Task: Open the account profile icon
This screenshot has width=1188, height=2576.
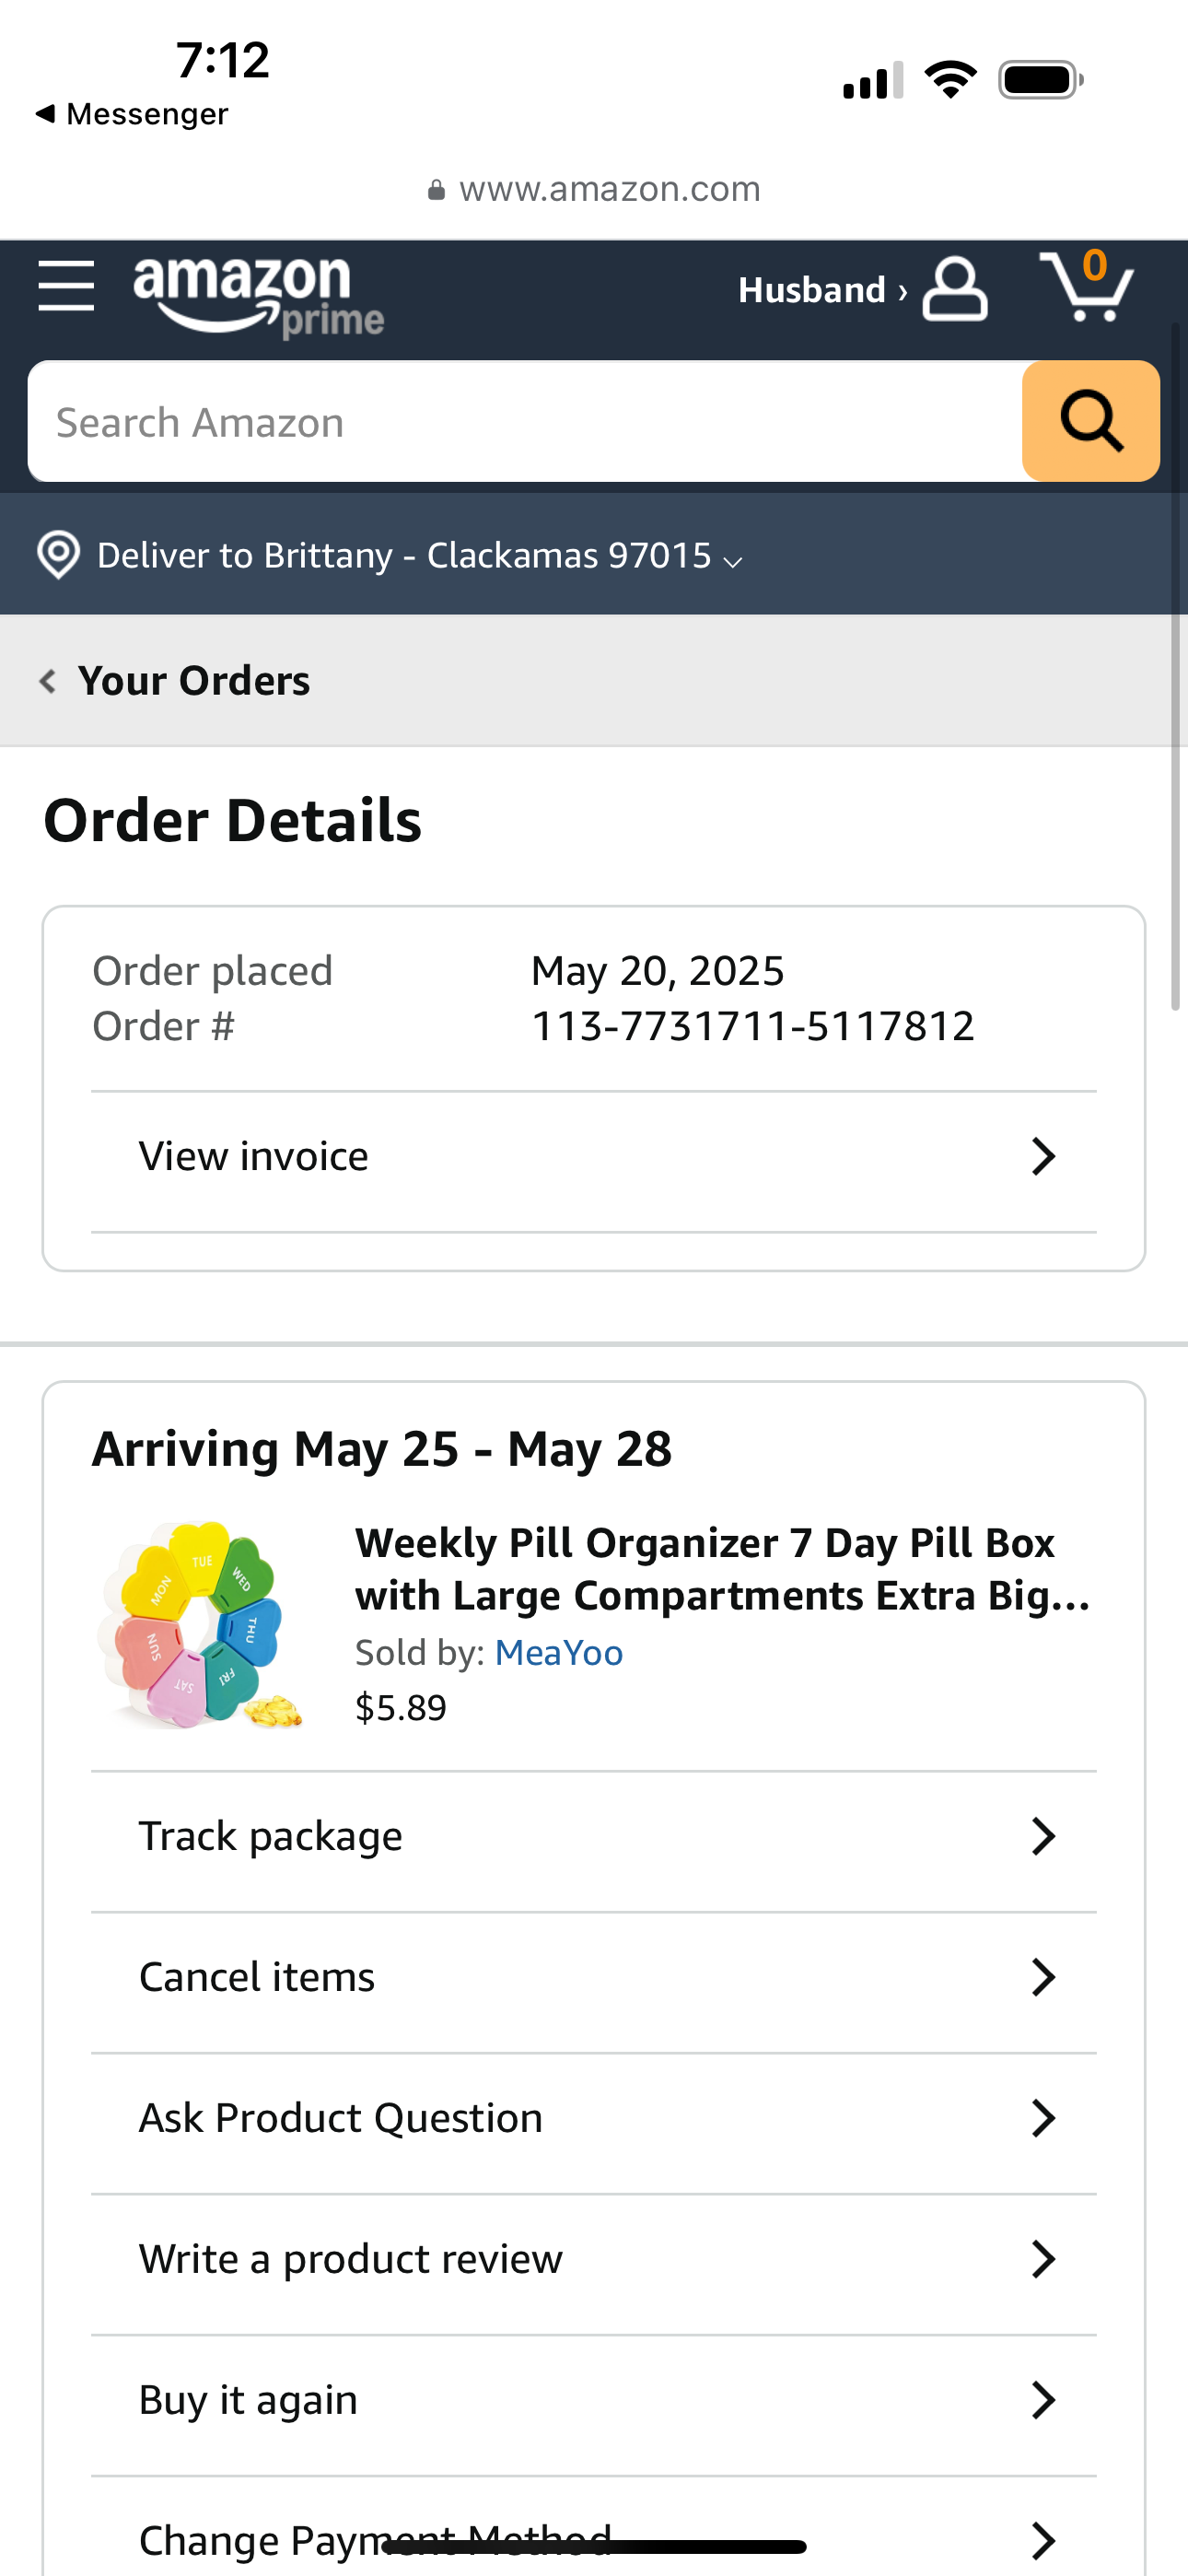Action: point(954,290)
